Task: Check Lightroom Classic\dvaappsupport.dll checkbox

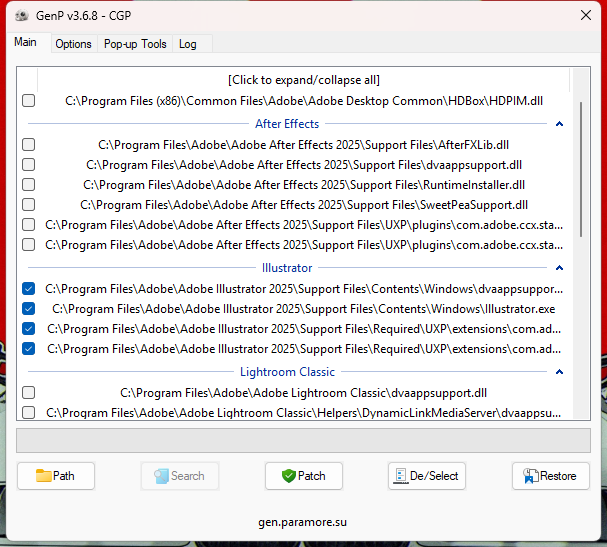Action: coord(29,393)
